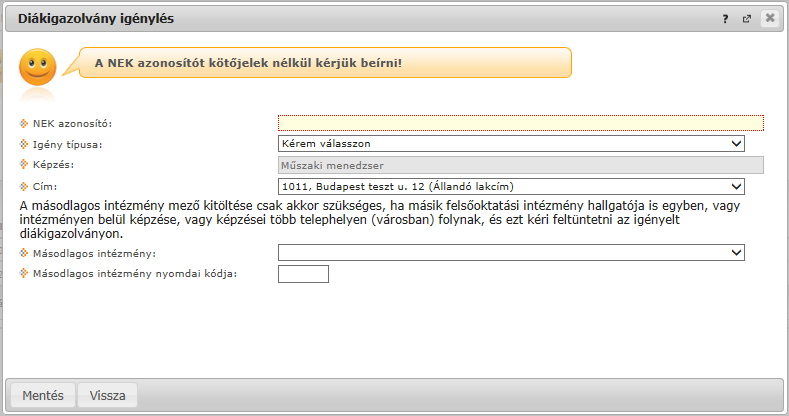The image size is (789, 416).
Task: Click the NEK azonosító hint message bubble
Action: (x=325, y=63)
